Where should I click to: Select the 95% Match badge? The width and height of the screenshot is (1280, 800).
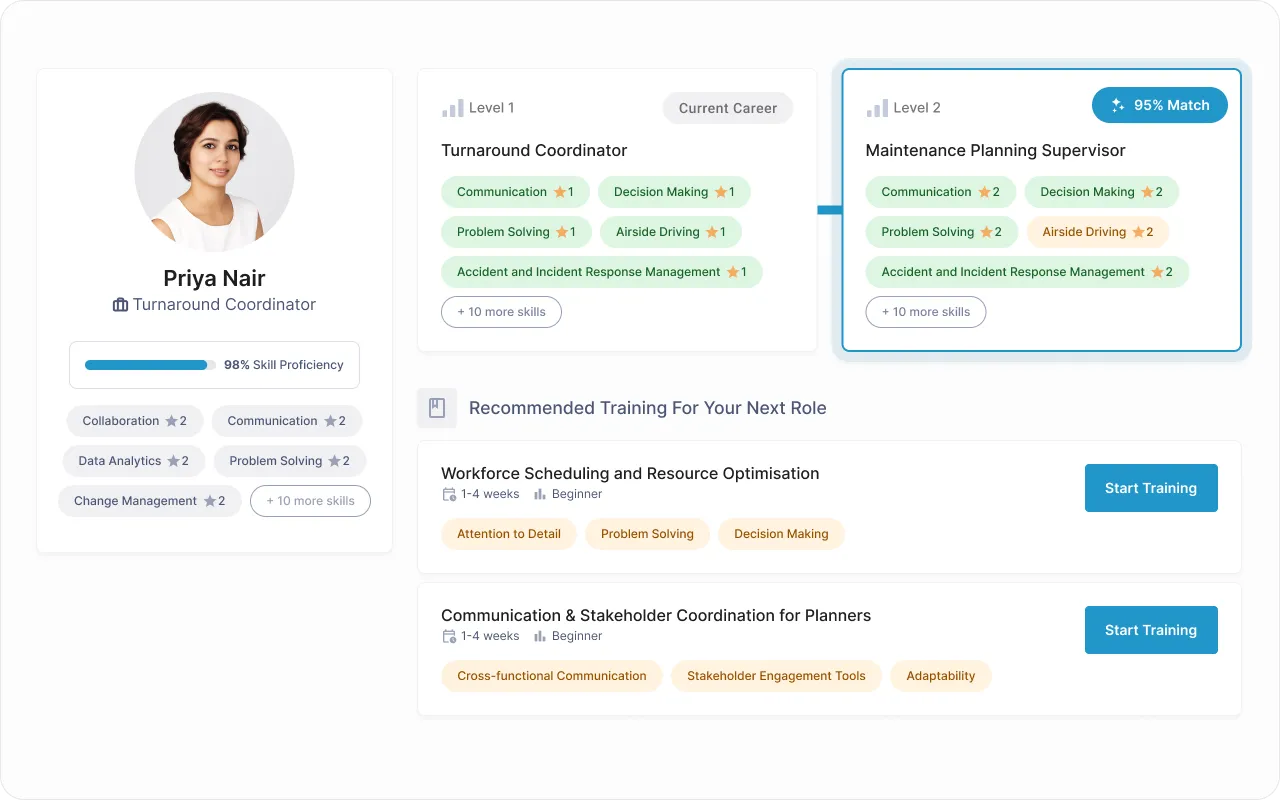1159,106
